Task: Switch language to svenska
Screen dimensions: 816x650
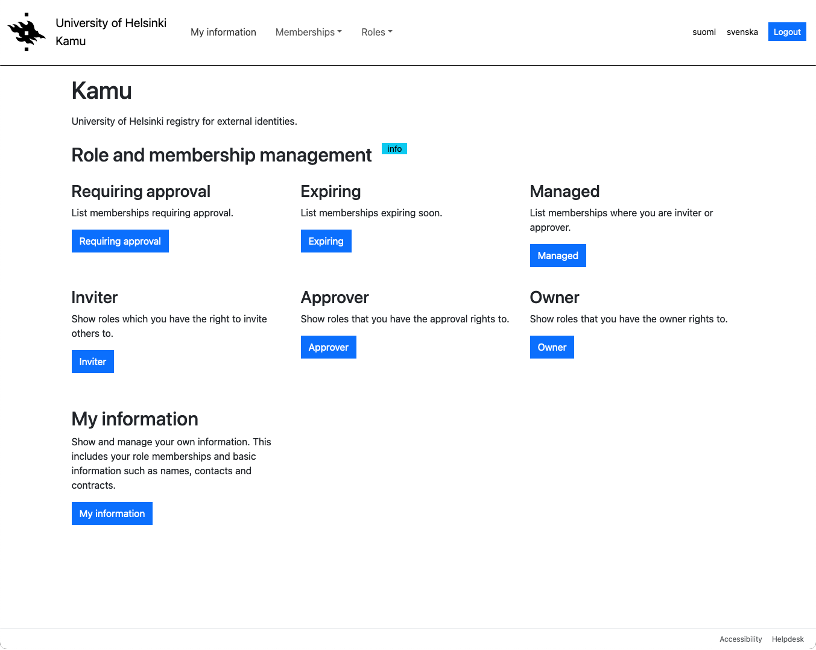Action: point(742,32)
